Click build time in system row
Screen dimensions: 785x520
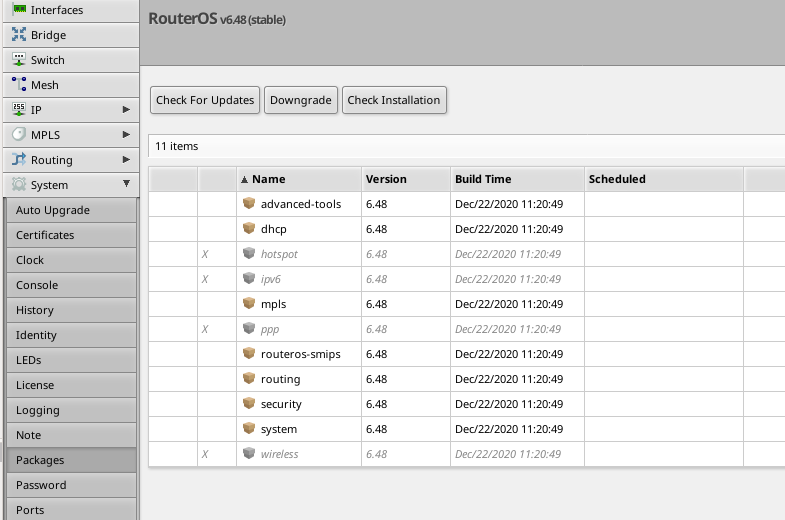(x=509, y=429)
